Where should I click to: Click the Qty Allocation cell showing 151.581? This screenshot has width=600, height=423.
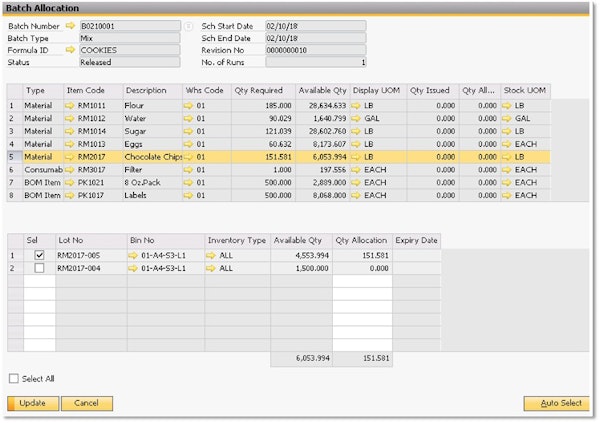click(x=362, y=255)
